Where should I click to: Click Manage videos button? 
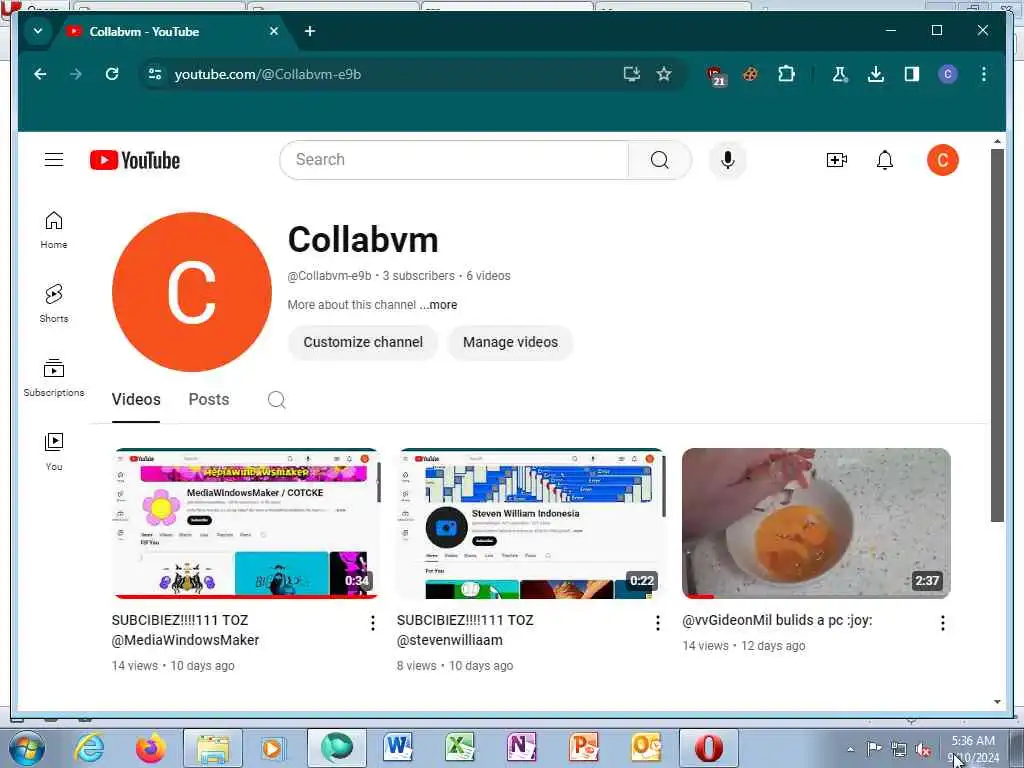point(511,342)
